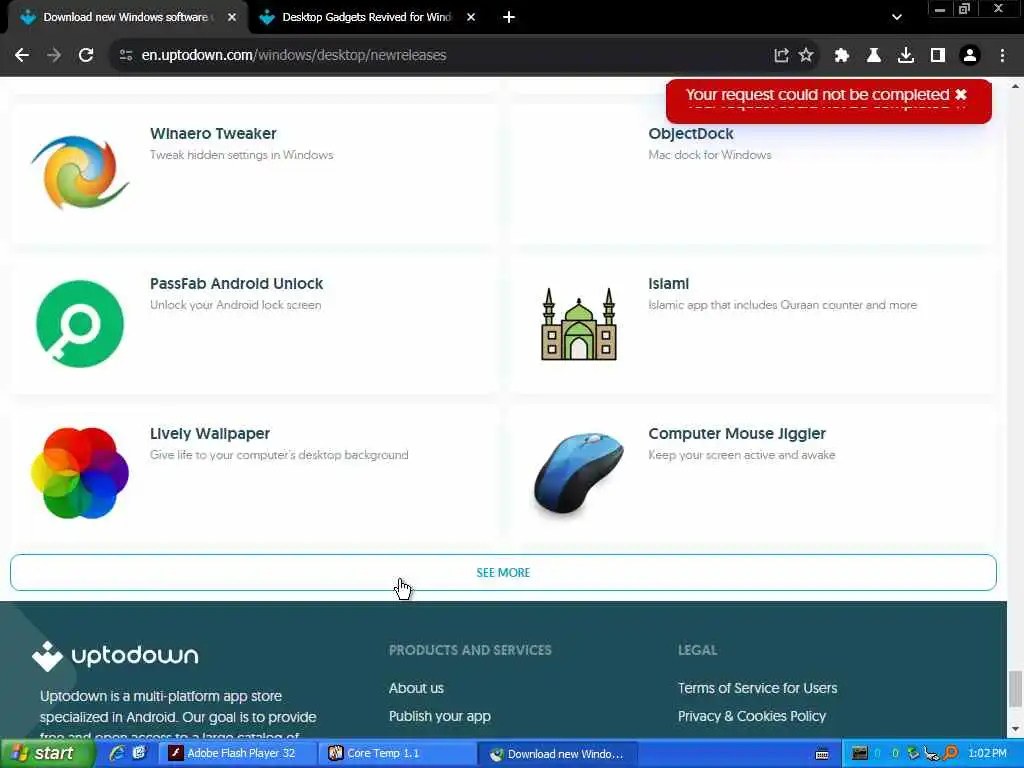Reload the current page
The width and height of the screenshot is (1024, 768).
86,56
